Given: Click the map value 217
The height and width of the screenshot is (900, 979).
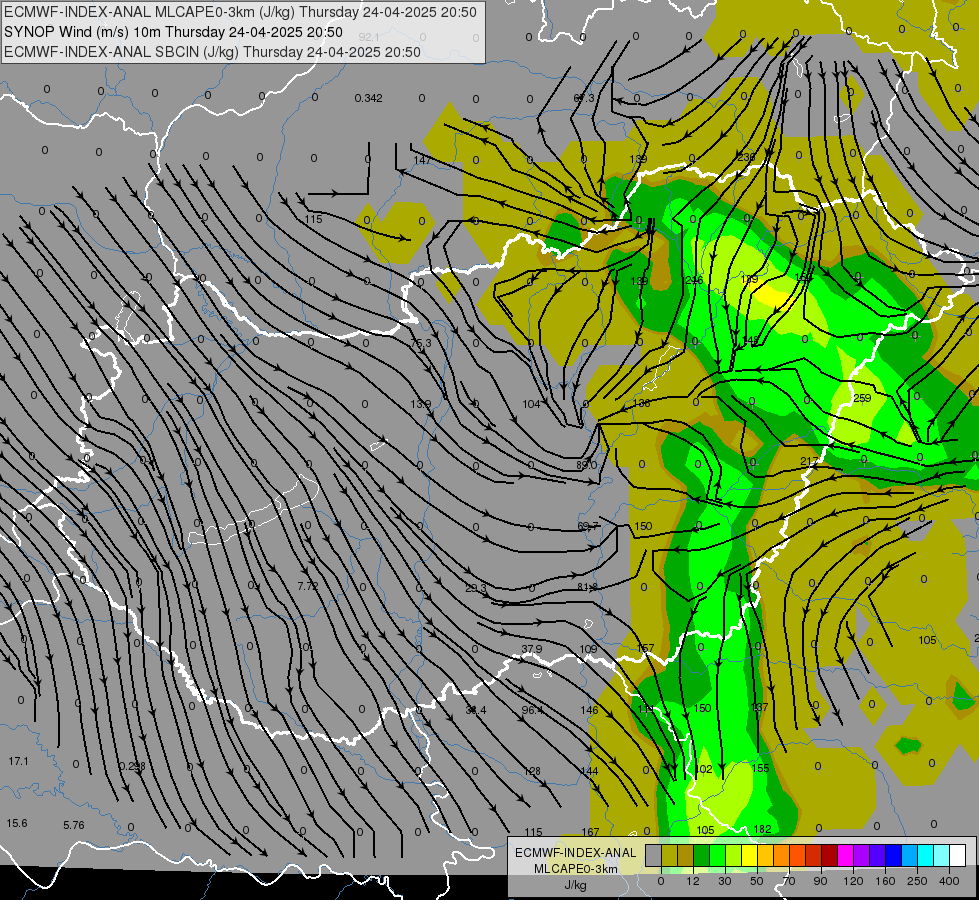Looking at the screenshot, I should coord(809,462).
